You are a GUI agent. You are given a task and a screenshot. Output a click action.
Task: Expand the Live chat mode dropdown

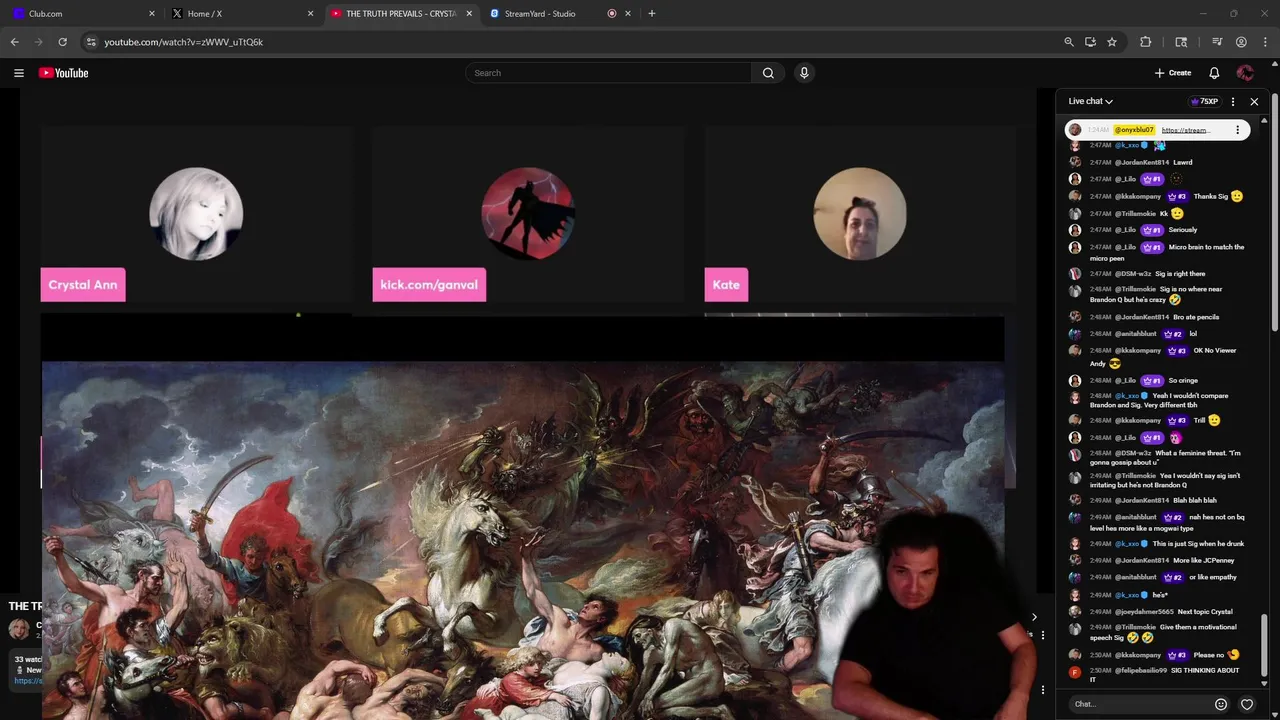pos(1091,101)
